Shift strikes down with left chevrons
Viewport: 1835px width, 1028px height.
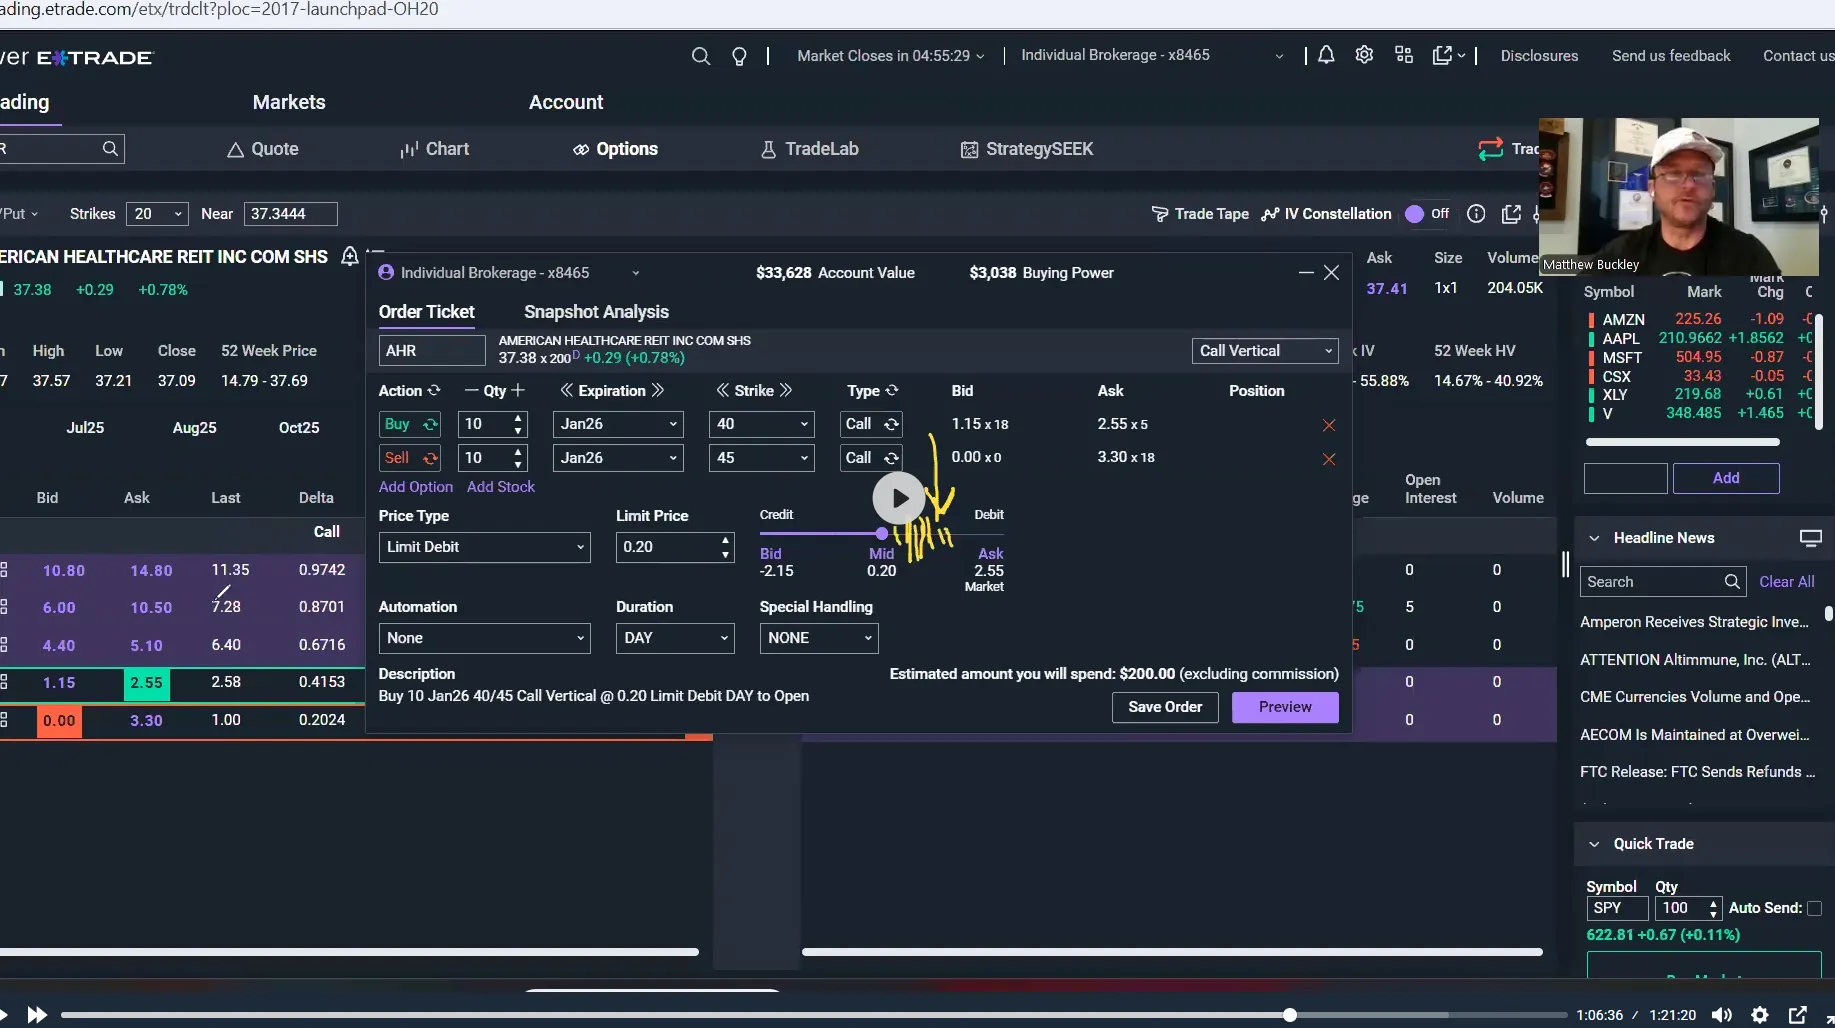tap(723, 390)
